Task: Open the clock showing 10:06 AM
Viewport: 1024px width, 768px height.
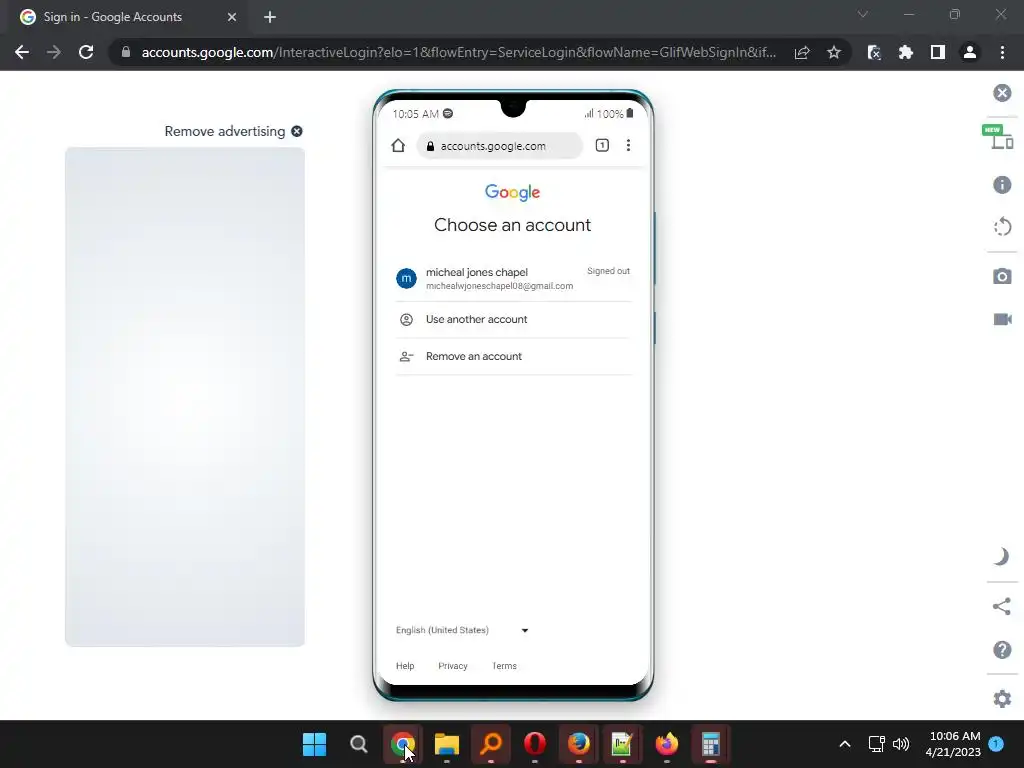Action: [953, 744]
